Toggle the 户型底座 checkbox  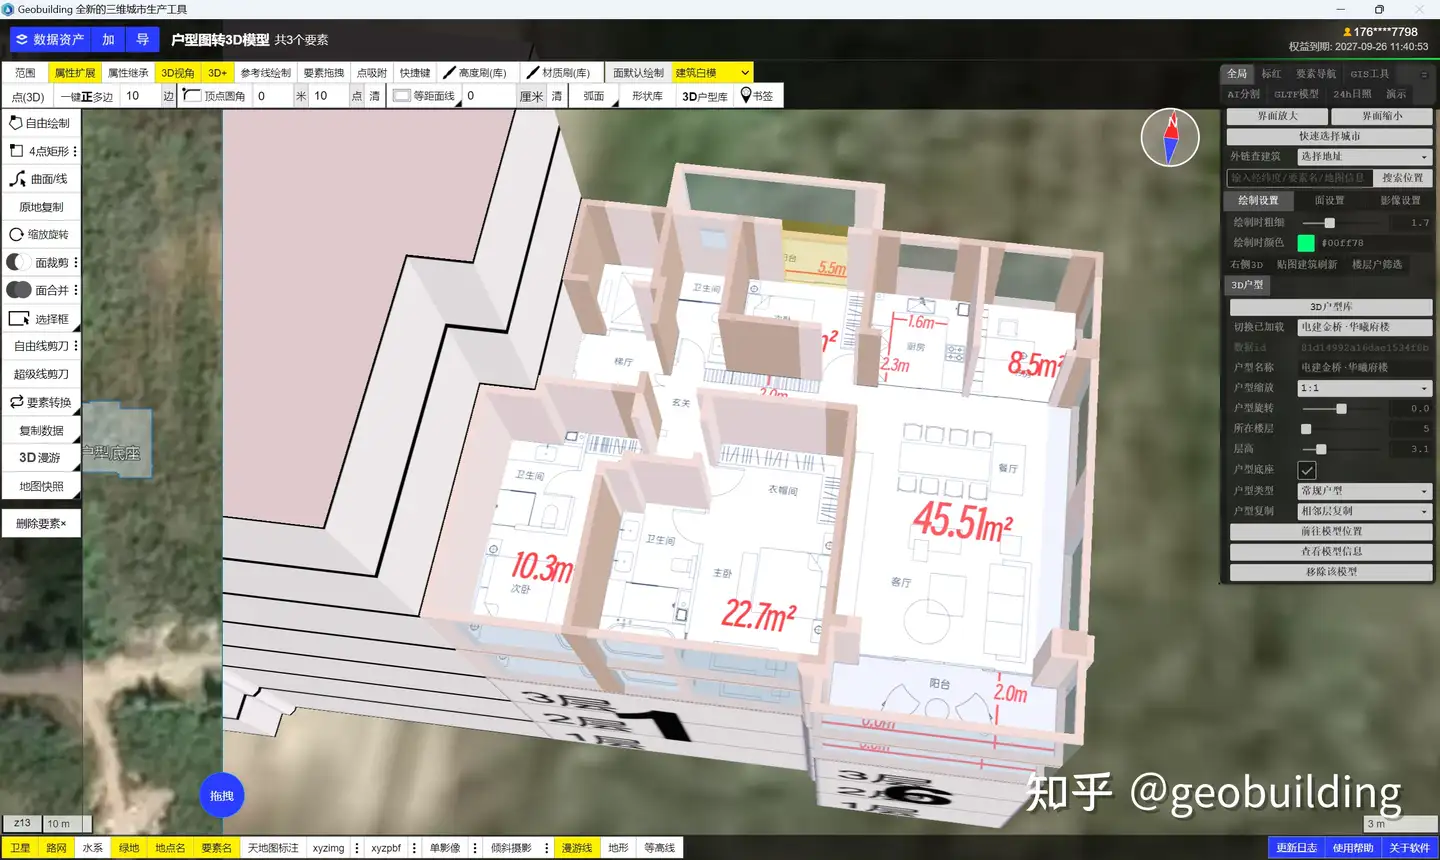coord(1307,470)
